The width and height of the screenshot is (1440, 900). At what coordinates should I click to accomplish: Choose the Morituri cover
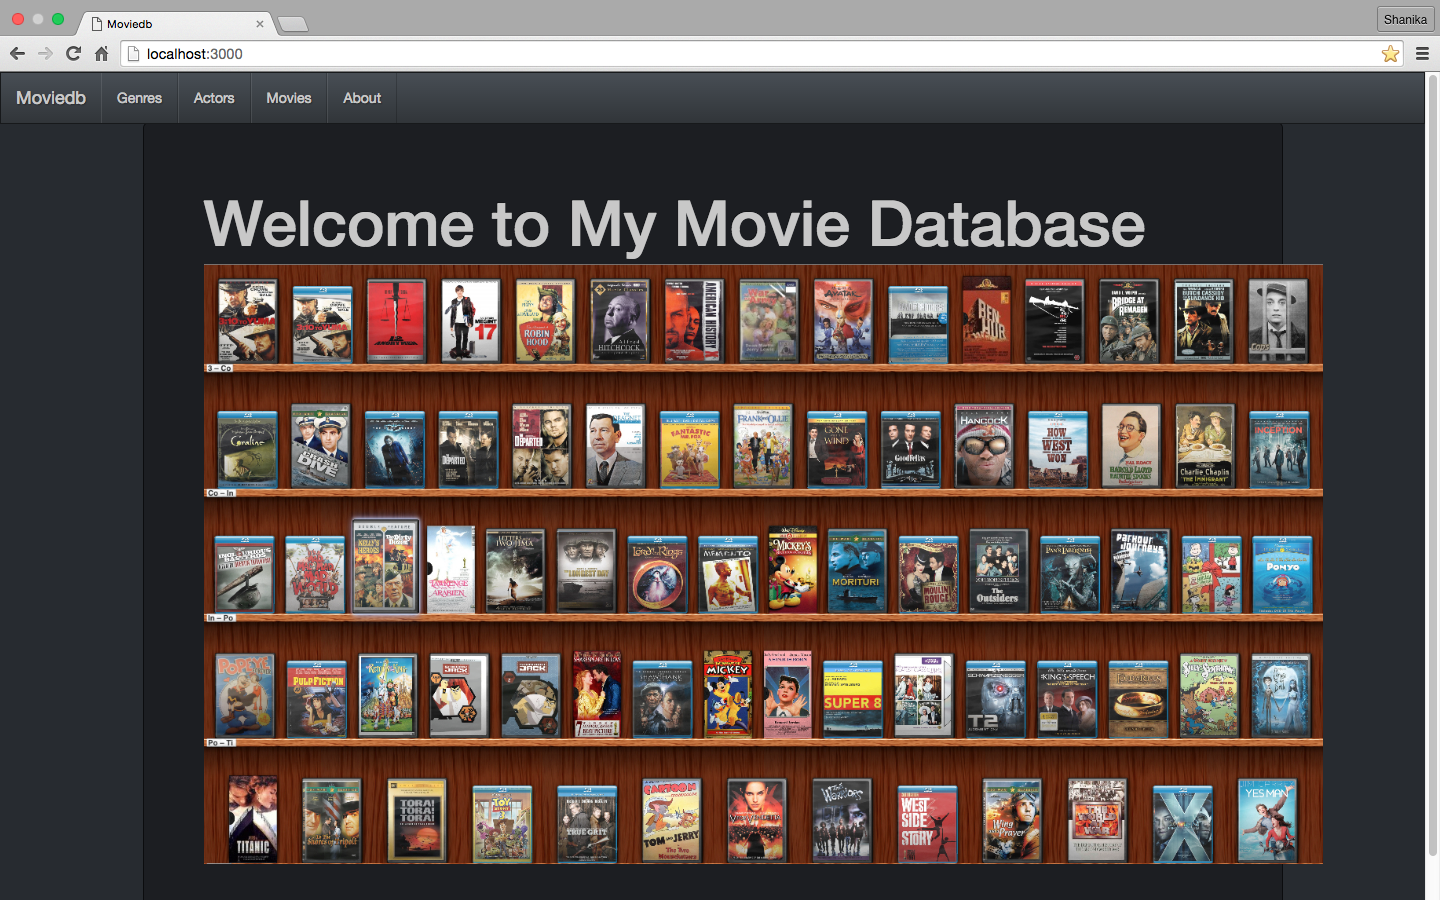(857, 571)
